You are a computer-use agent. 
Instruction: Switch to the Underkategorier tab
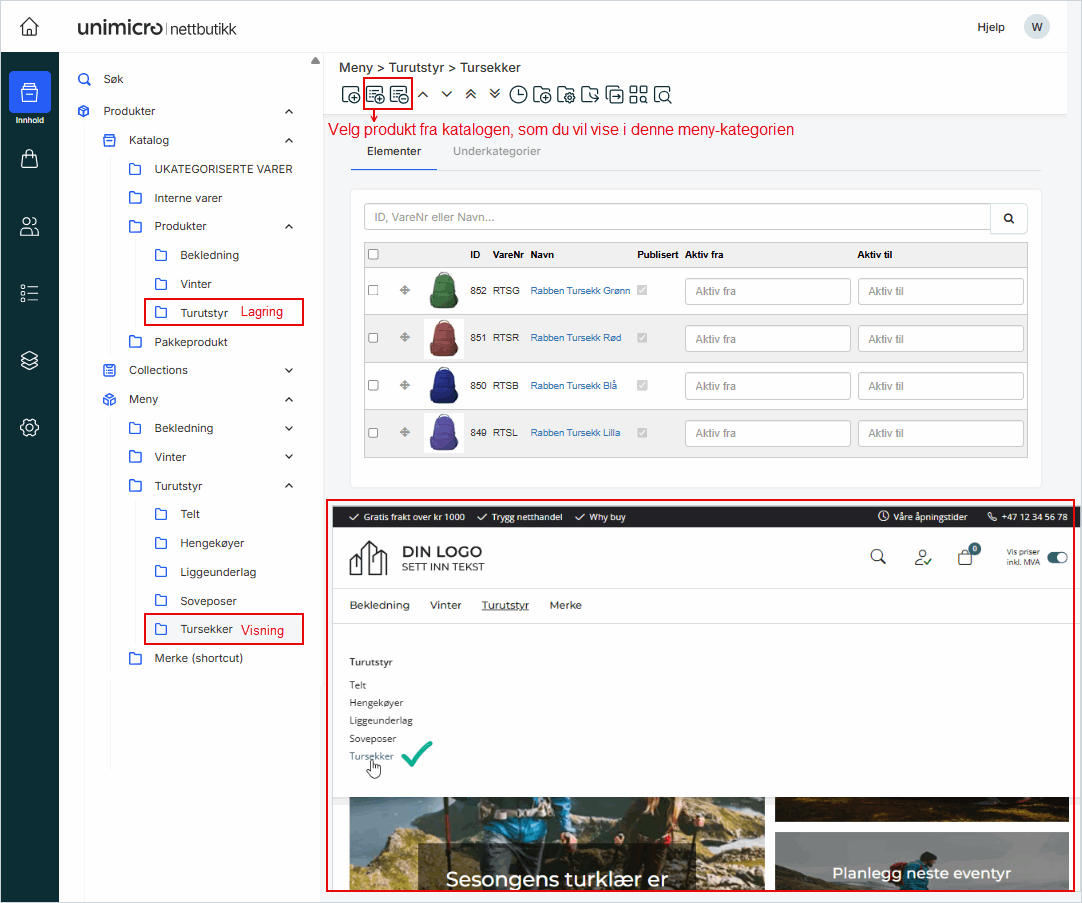coord(497,152)
